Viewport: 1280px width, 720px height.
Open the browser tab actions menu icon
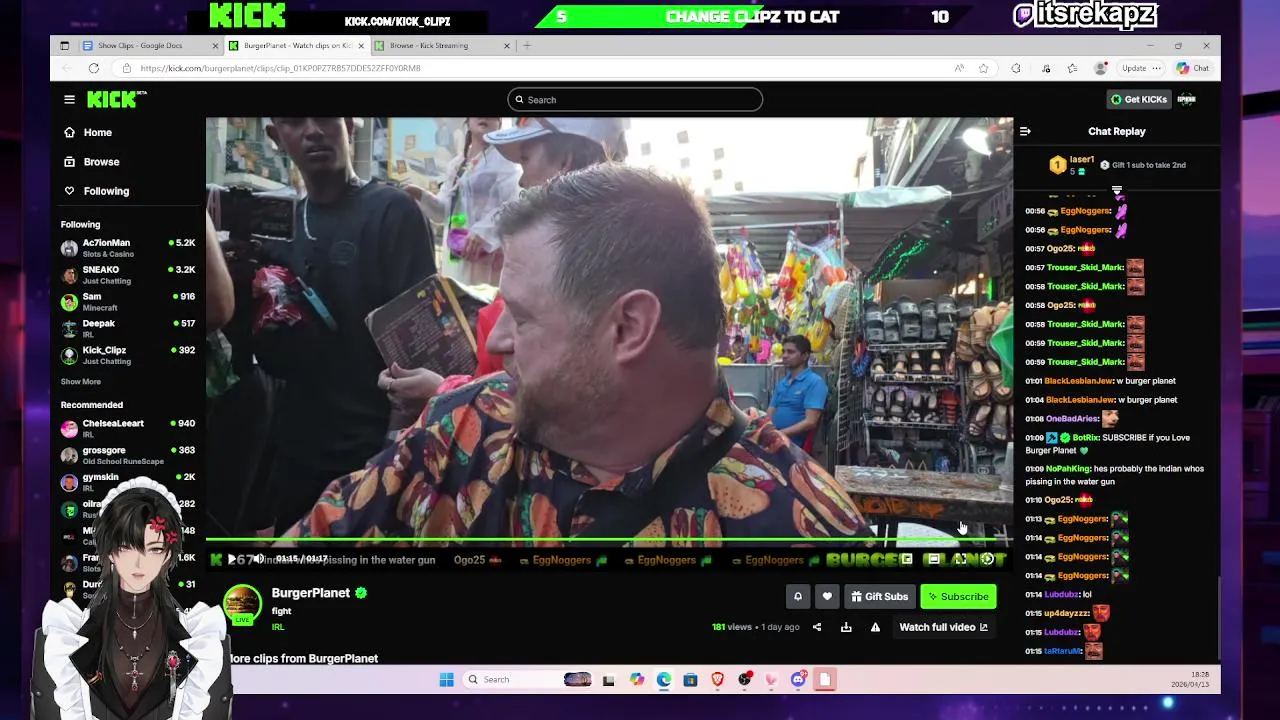[65, 45]
